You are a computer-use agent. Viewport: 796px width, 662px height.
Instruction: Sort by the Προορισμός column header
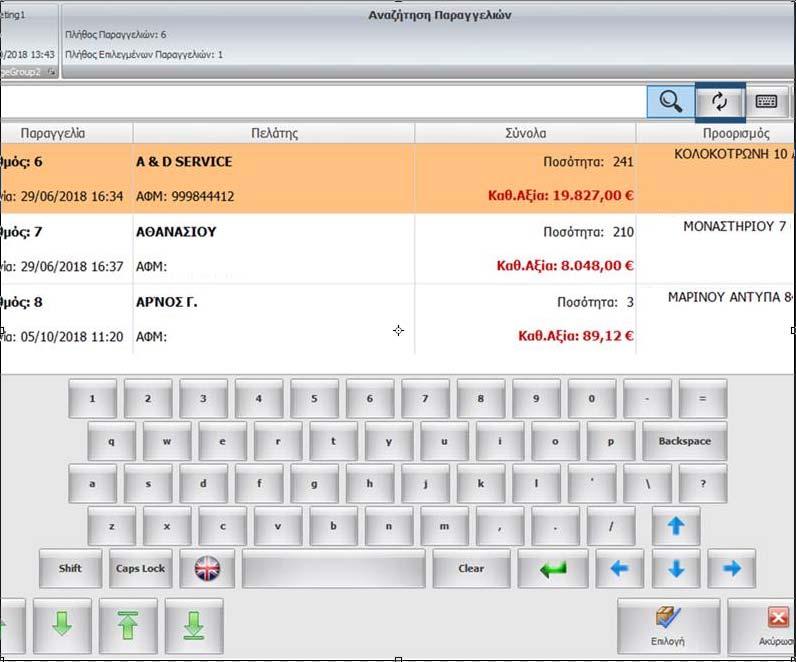tap(716, 133)
